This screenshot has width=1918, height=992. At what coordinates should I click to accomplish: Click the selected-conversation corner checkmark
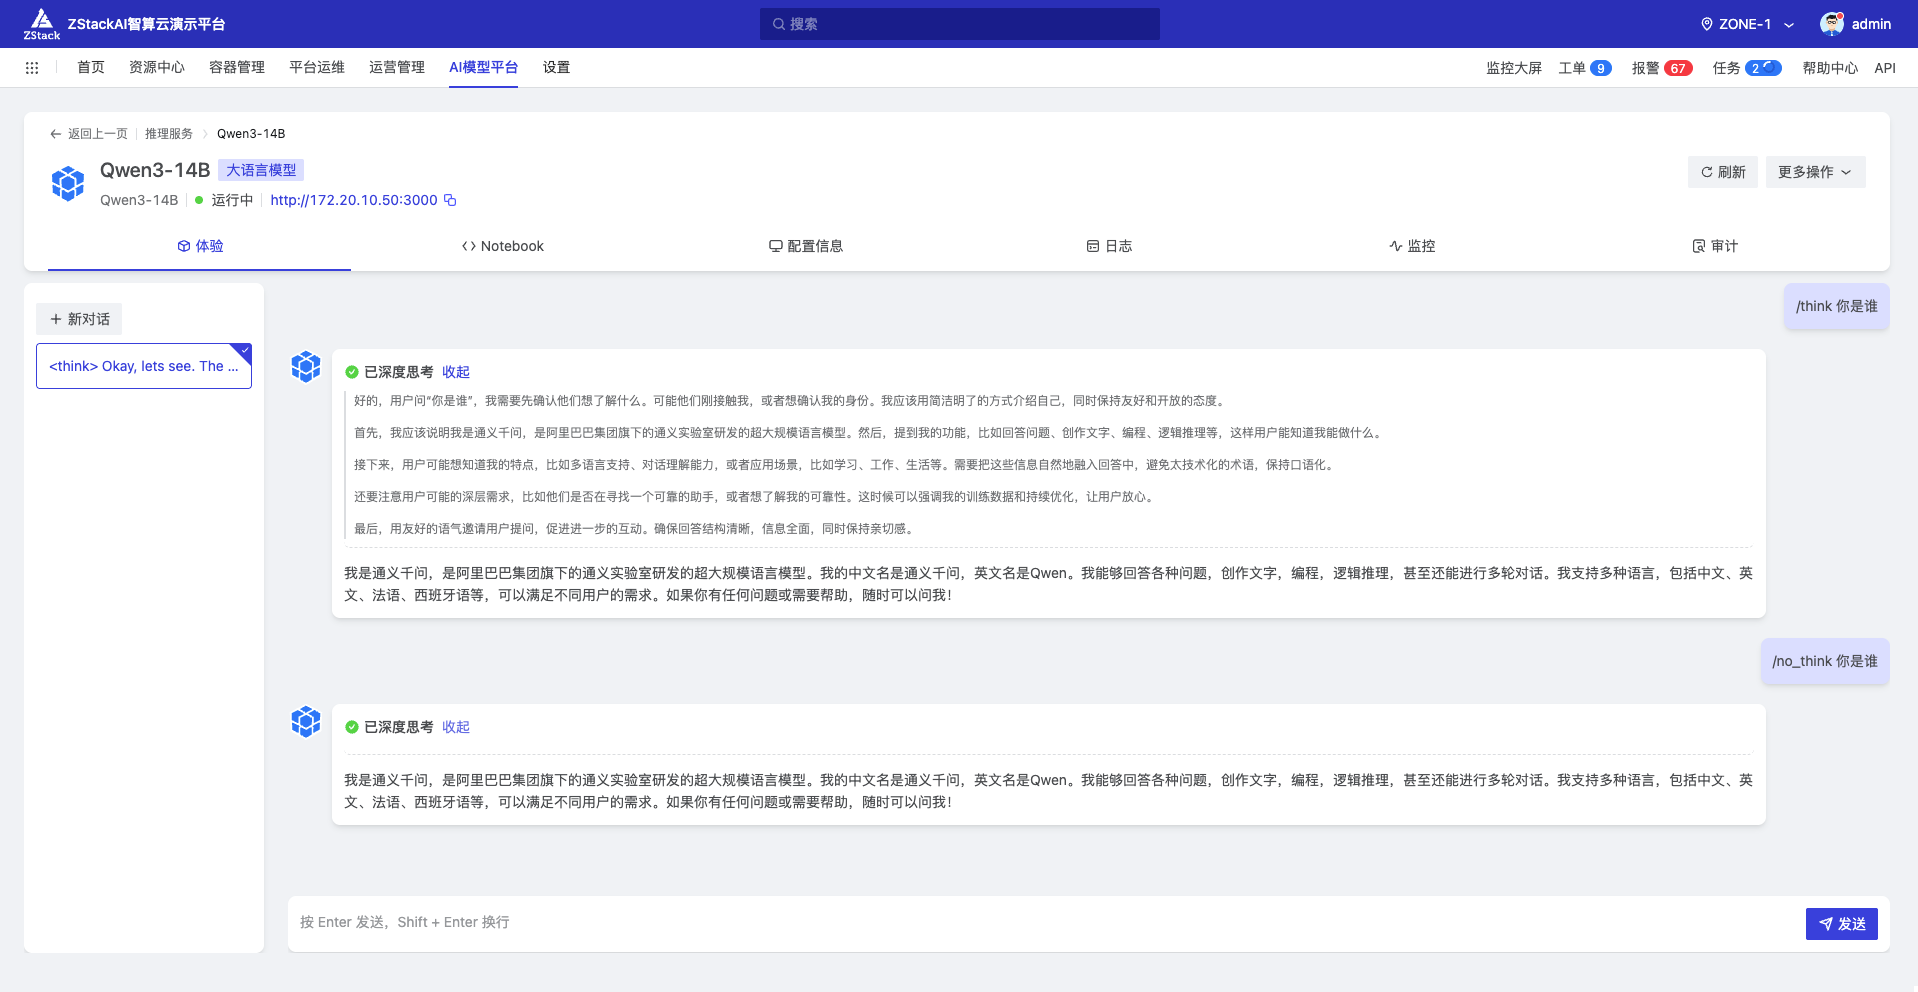[243, 351]
